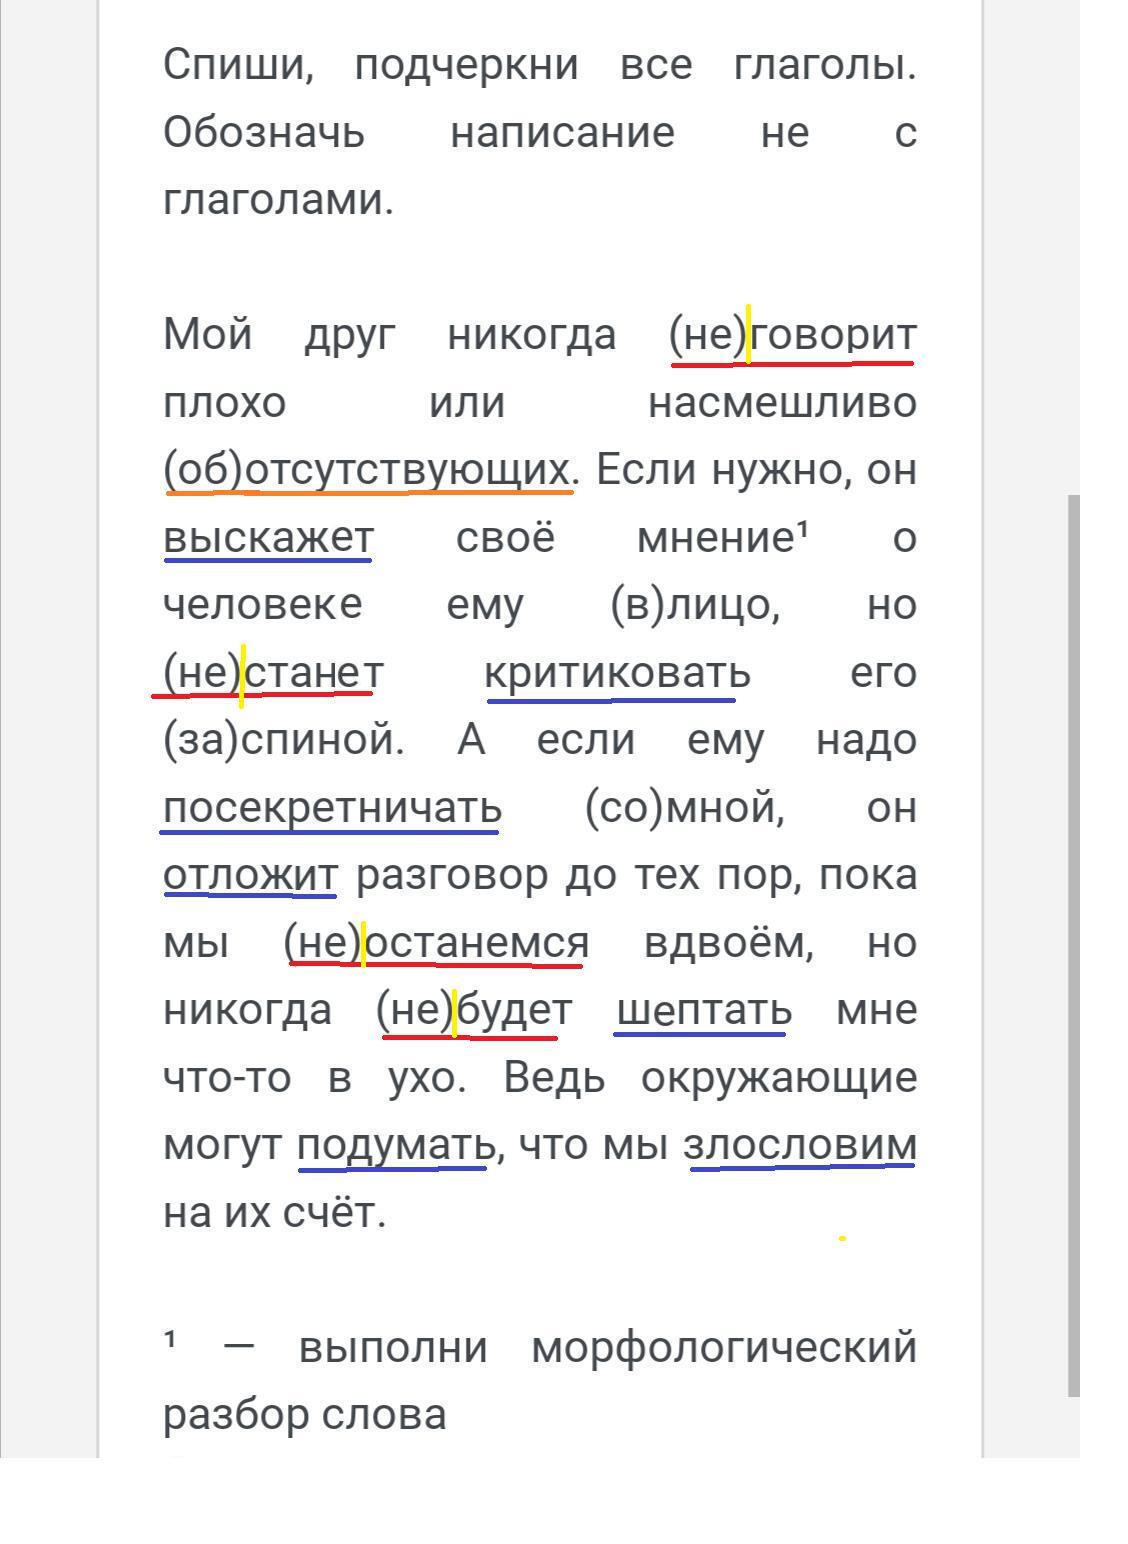
Task: Click the word "подчеркни" in the instructions
Action: click(467, 66)
